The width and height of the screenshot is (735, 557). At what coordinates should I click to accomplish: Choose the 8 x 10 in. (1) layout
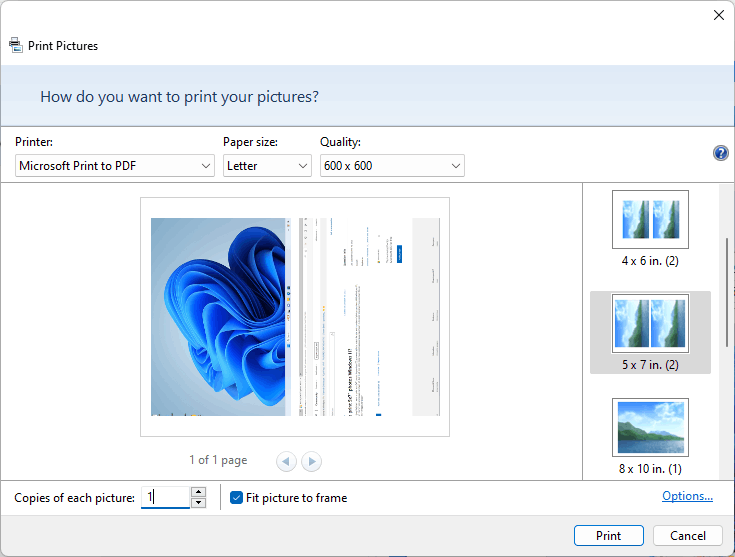[650, 437]
